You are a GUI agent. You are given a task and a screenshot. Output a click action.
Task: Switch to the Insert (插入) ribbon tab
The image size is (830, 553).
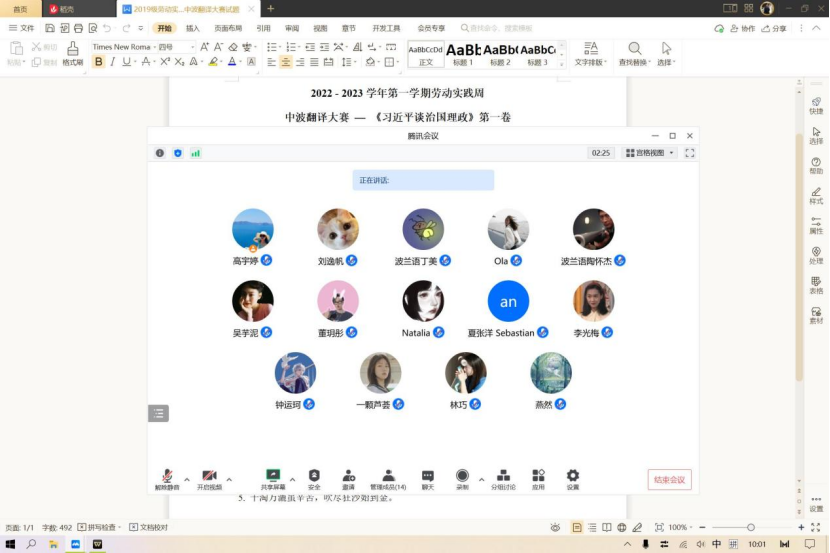click(193, 29)
